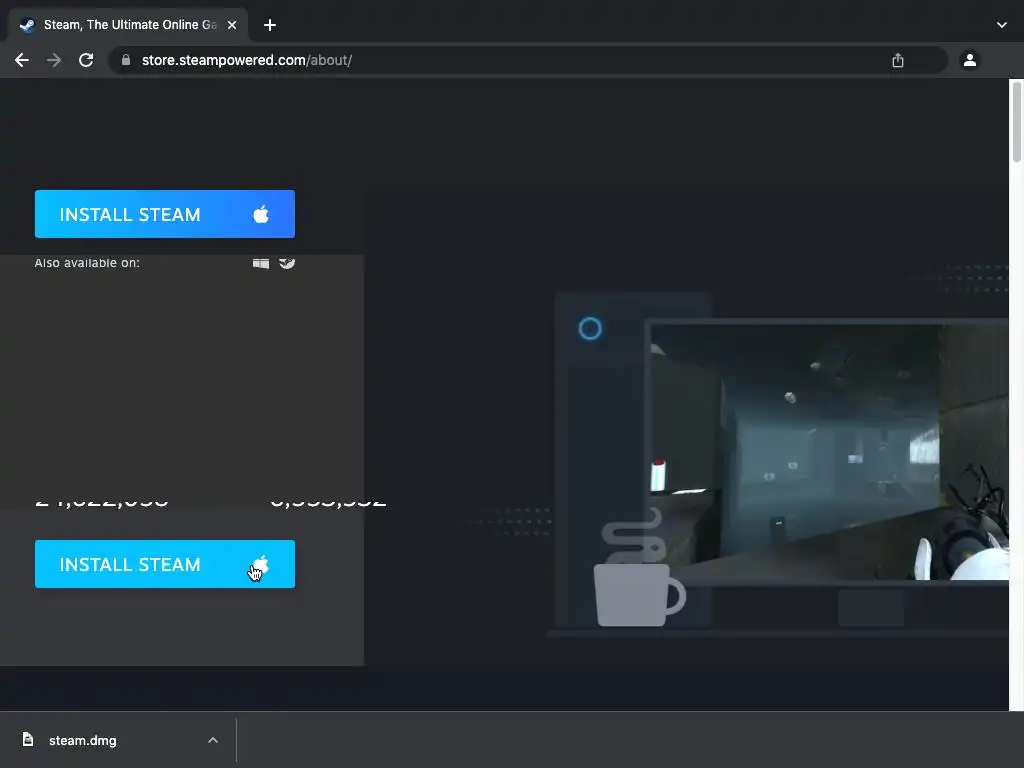Open the browser profile icon

point(970,60)
